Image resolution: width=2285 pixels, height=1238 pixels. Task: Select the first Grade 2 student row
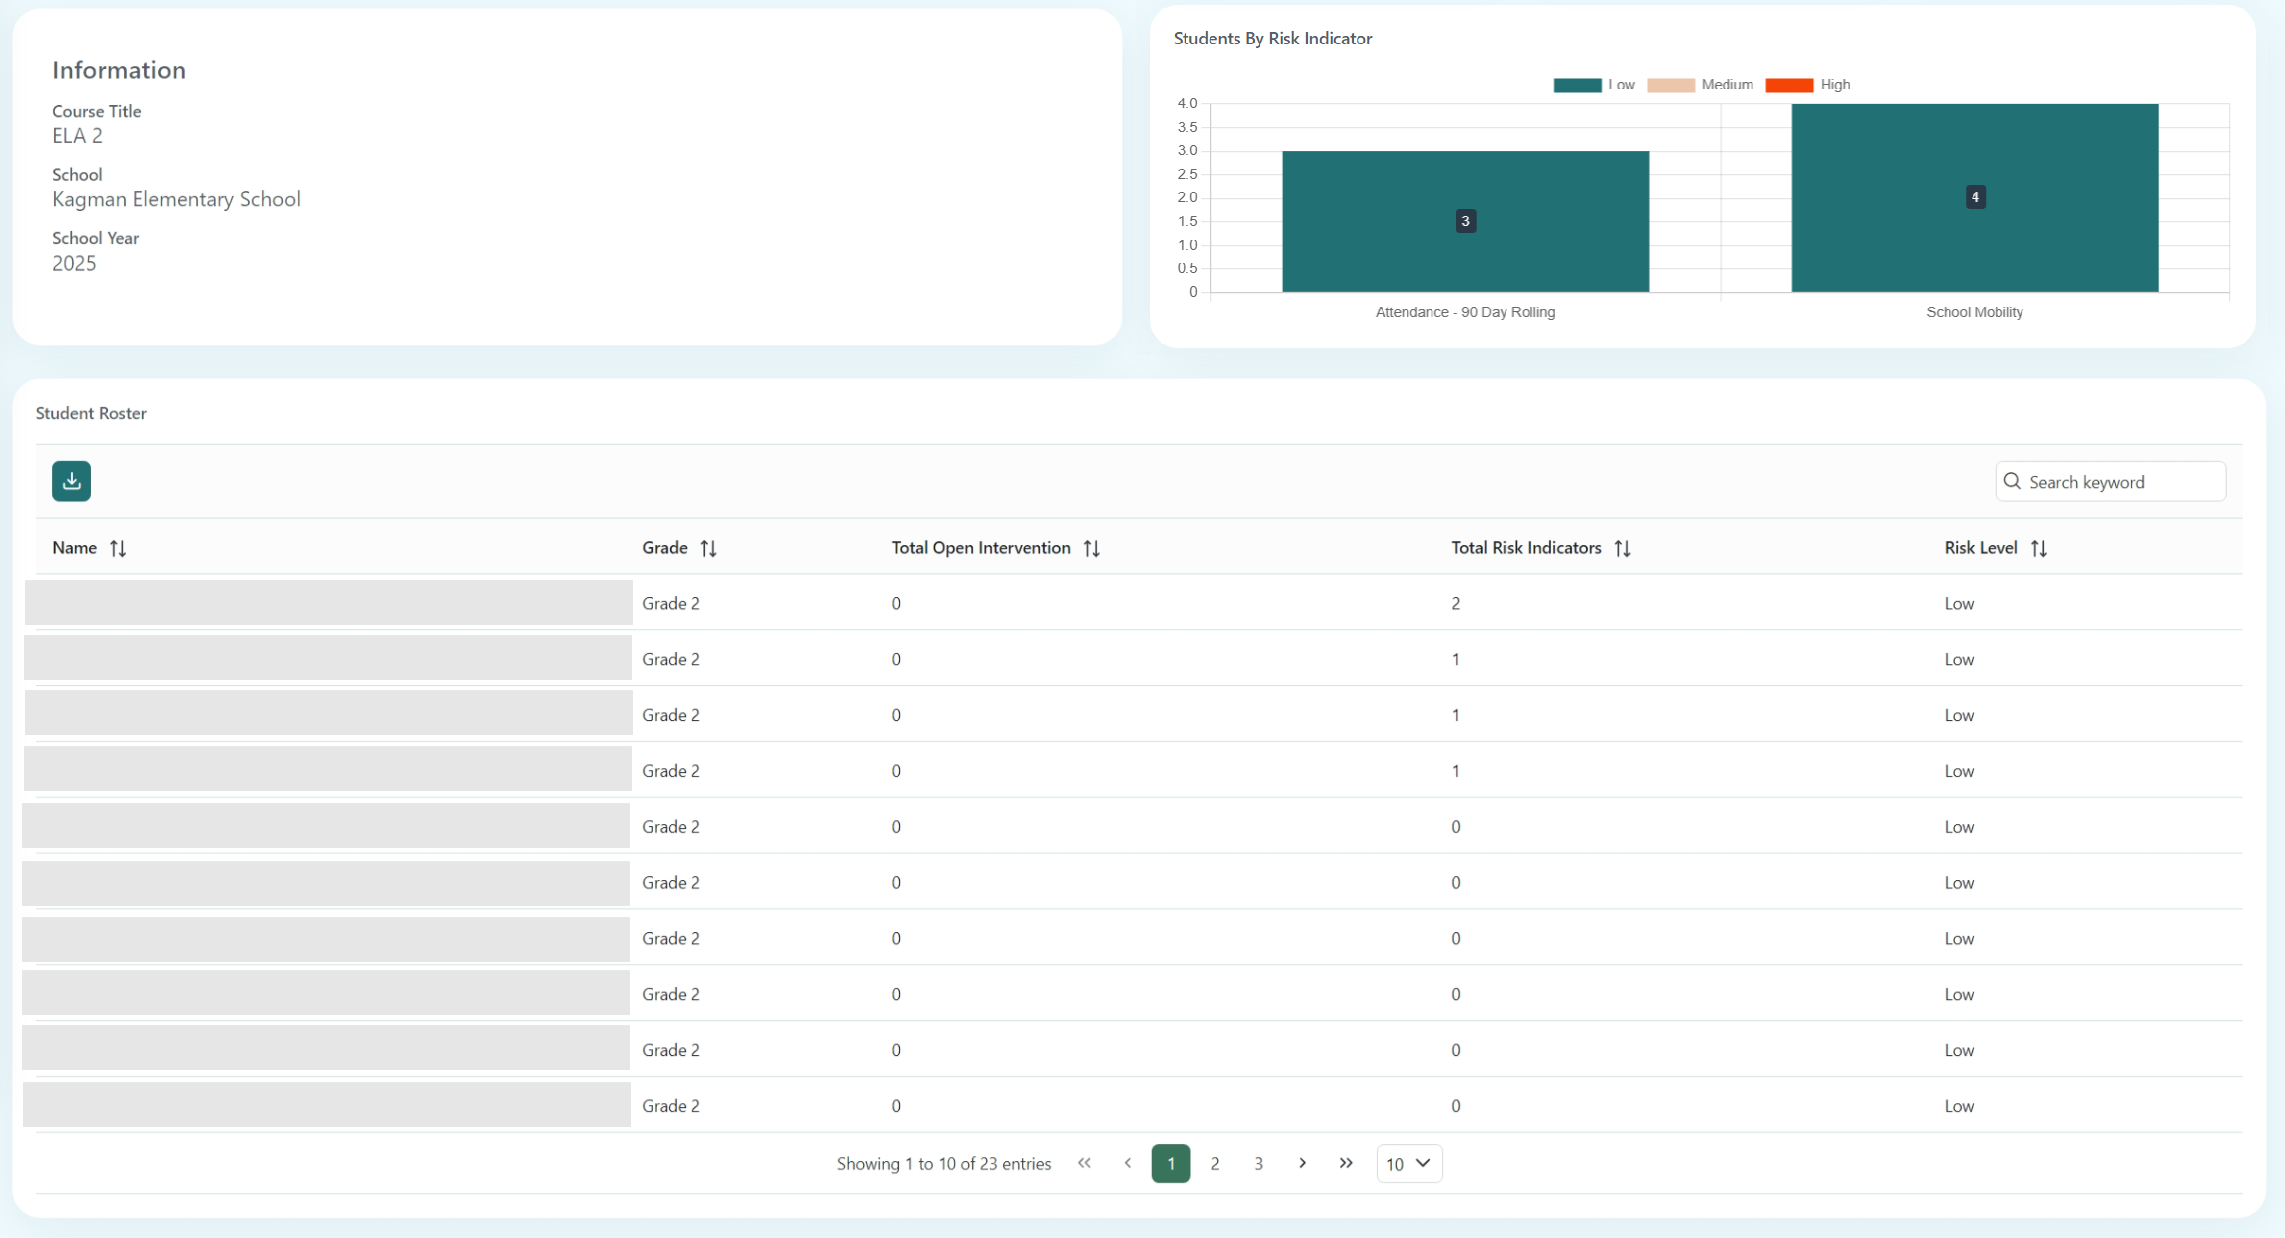point(328,603)
